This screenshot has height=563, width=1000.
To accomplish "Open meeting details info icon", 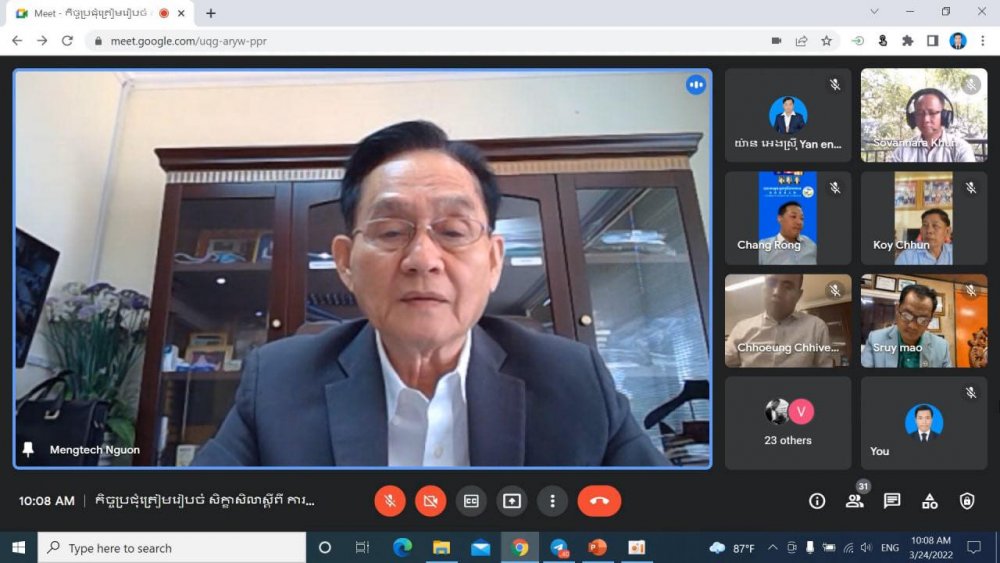I will point(817,501).
